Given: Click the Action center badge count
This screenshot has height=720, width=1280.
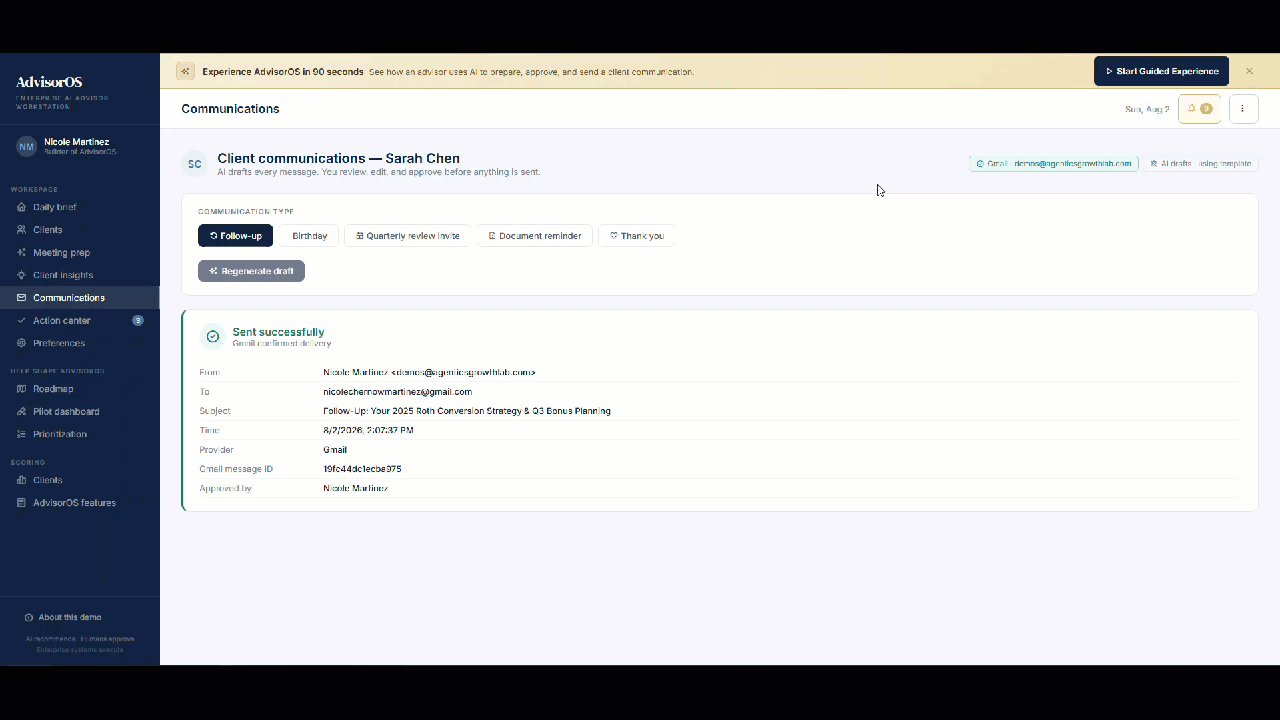Looking at the screenshot, I should click(138, 321).
